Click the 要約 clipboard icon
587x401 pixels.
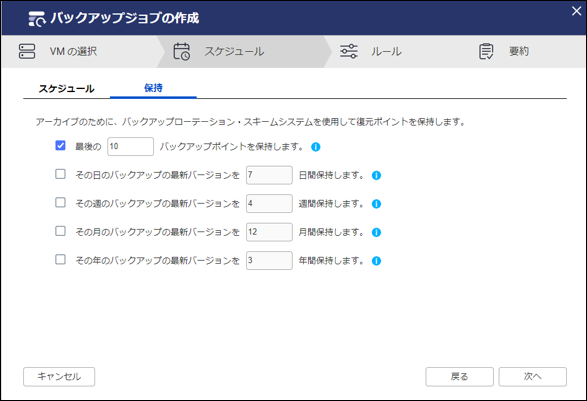point(486,51)
